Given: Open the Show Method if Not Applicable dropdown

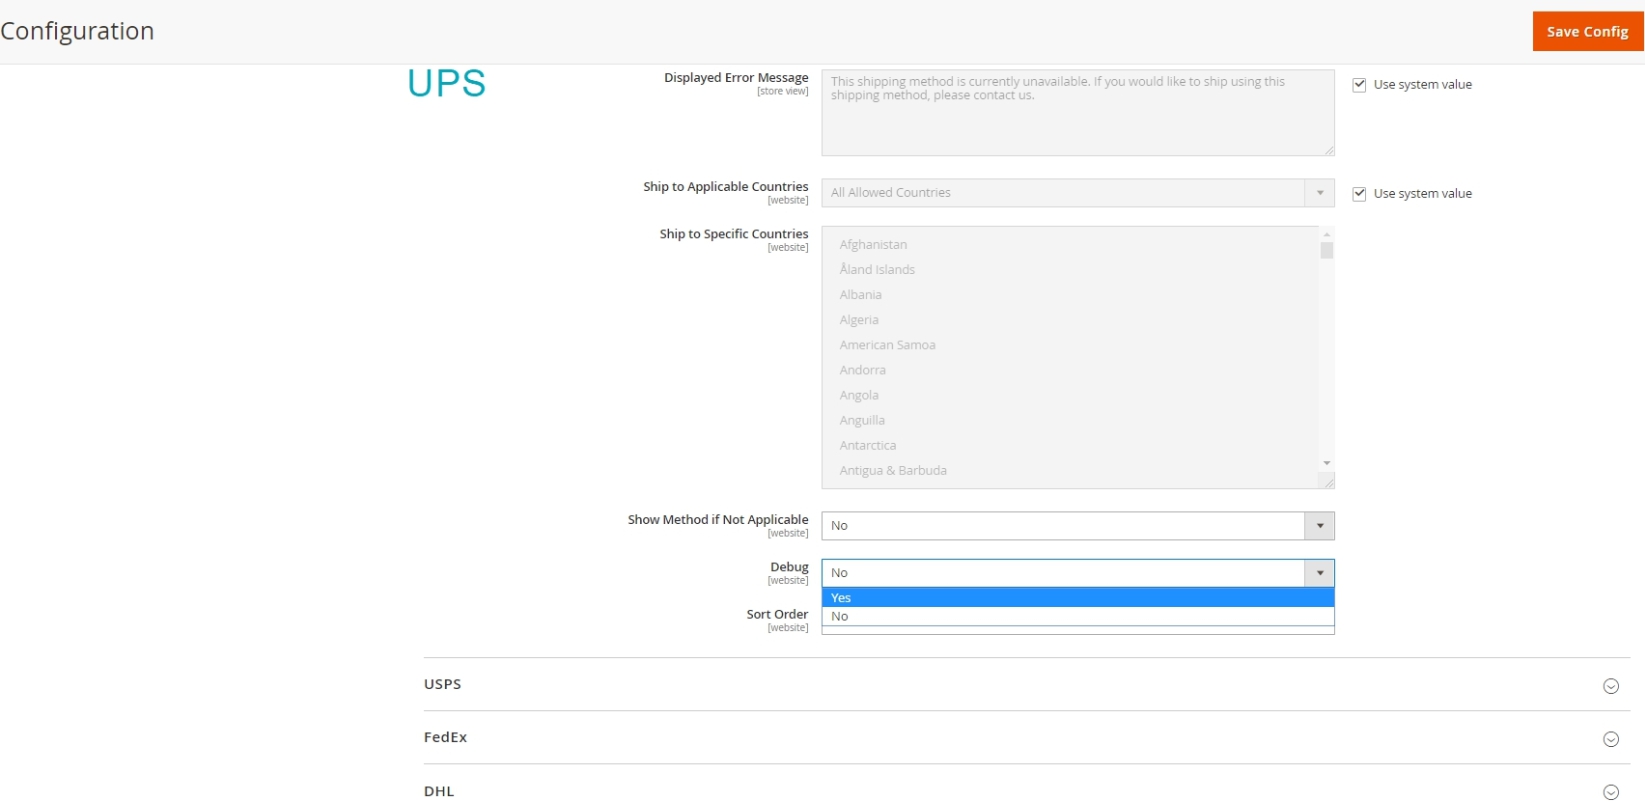Looking at the screenshot, I should coord(1077,526).
